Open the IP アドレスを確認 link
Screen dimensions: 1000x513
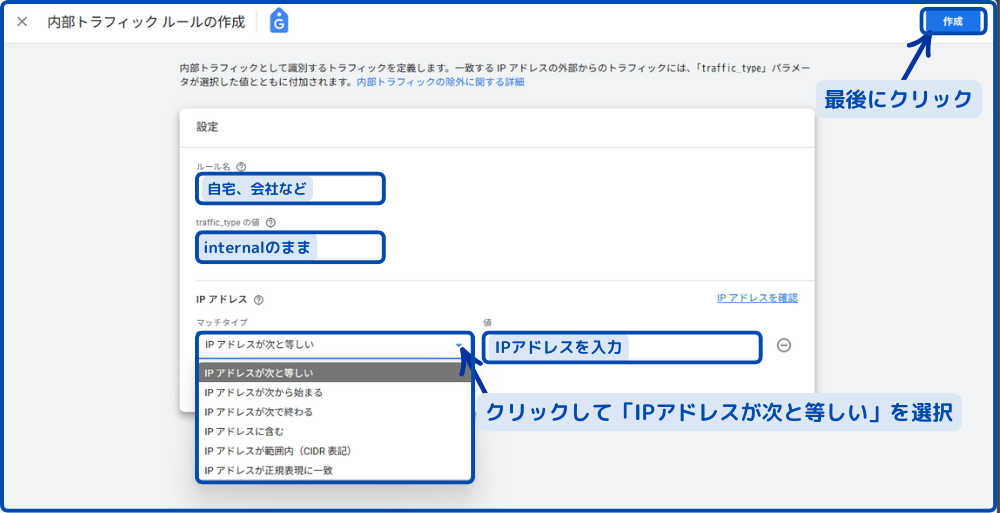(757, 298)
